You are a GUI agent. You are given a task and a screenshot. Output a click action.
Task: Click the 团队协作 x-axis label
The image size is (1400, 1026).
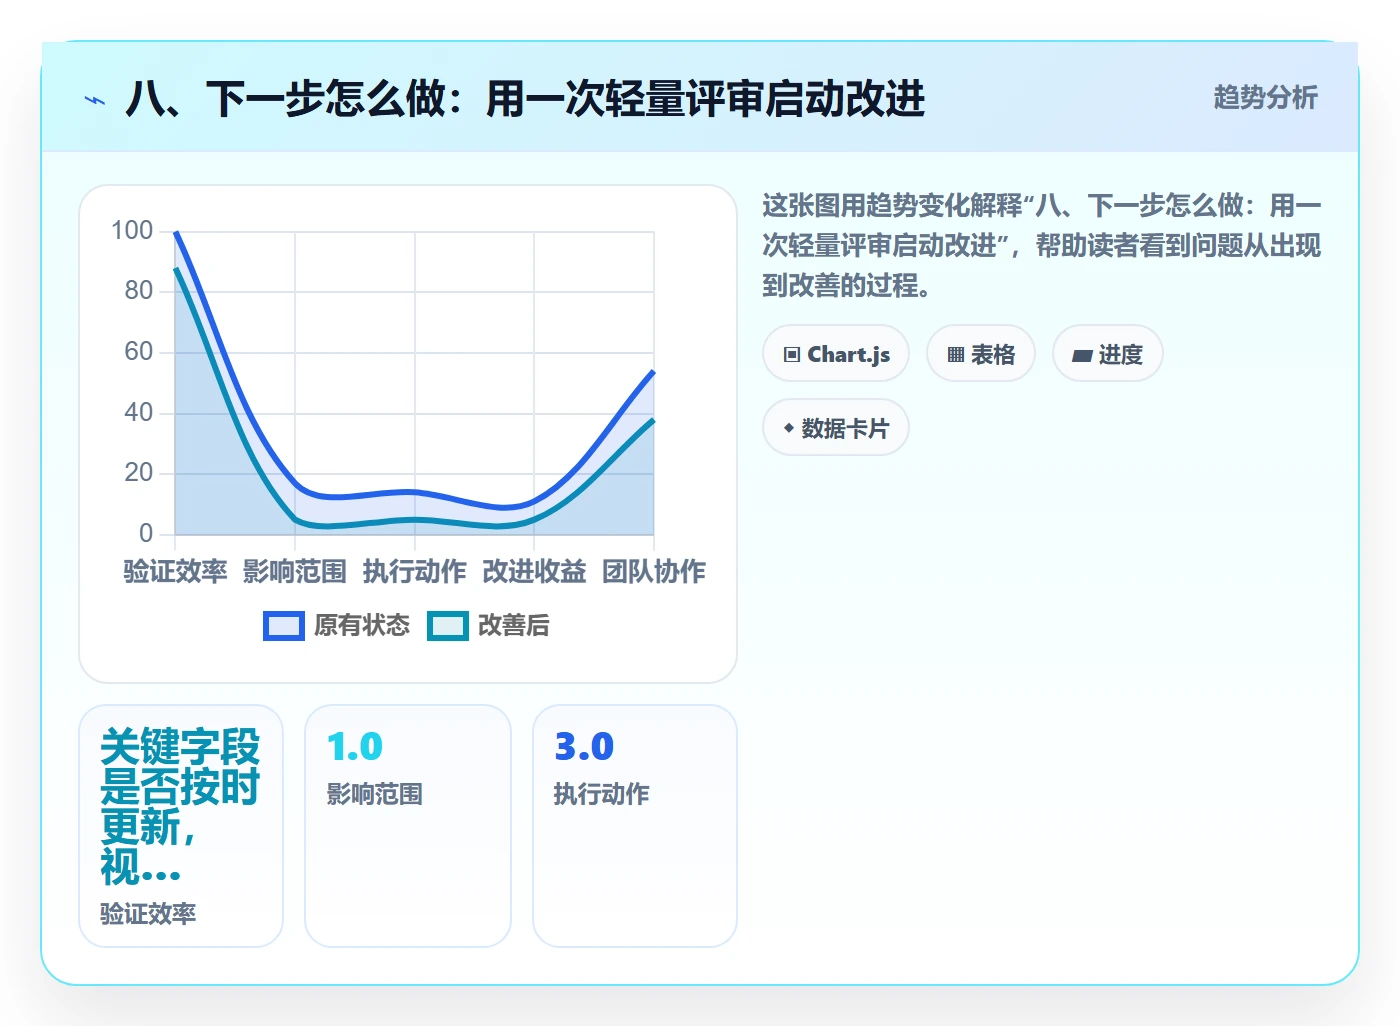click(654, 572)
